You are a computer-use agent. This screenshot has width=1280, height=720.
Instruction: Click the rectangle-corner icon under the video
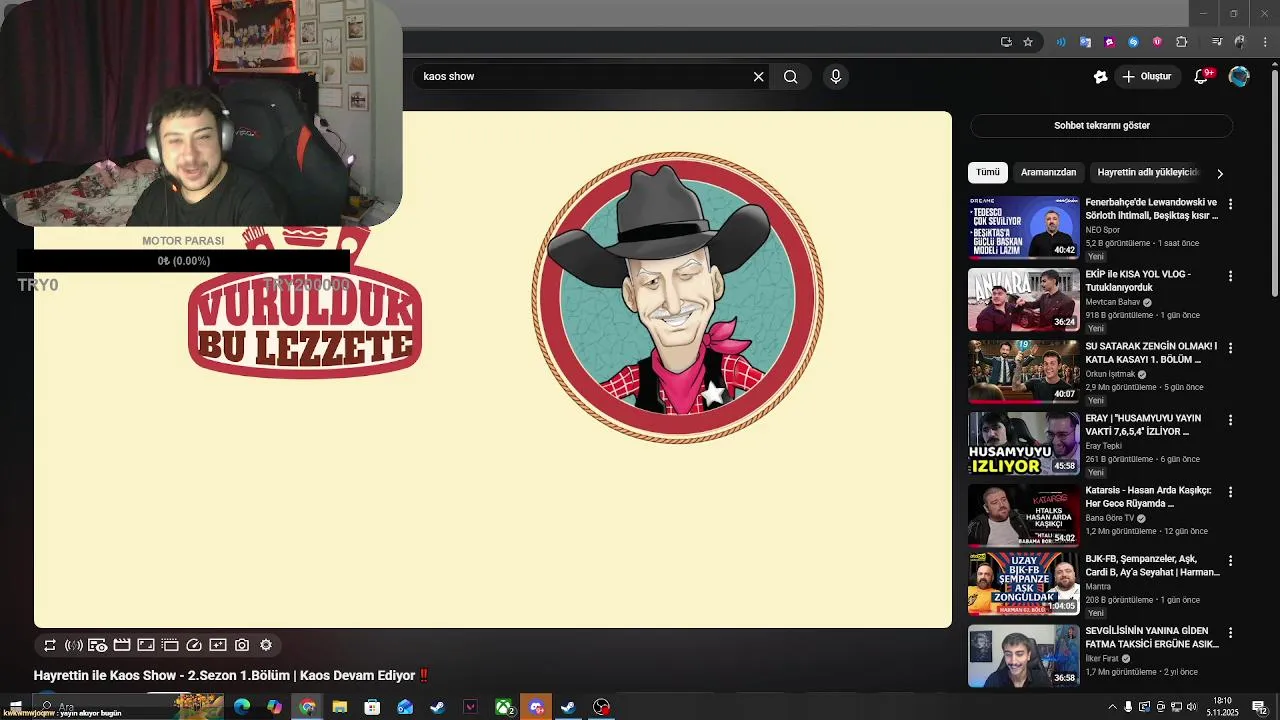pyautogui.click(x=145, y=645)
